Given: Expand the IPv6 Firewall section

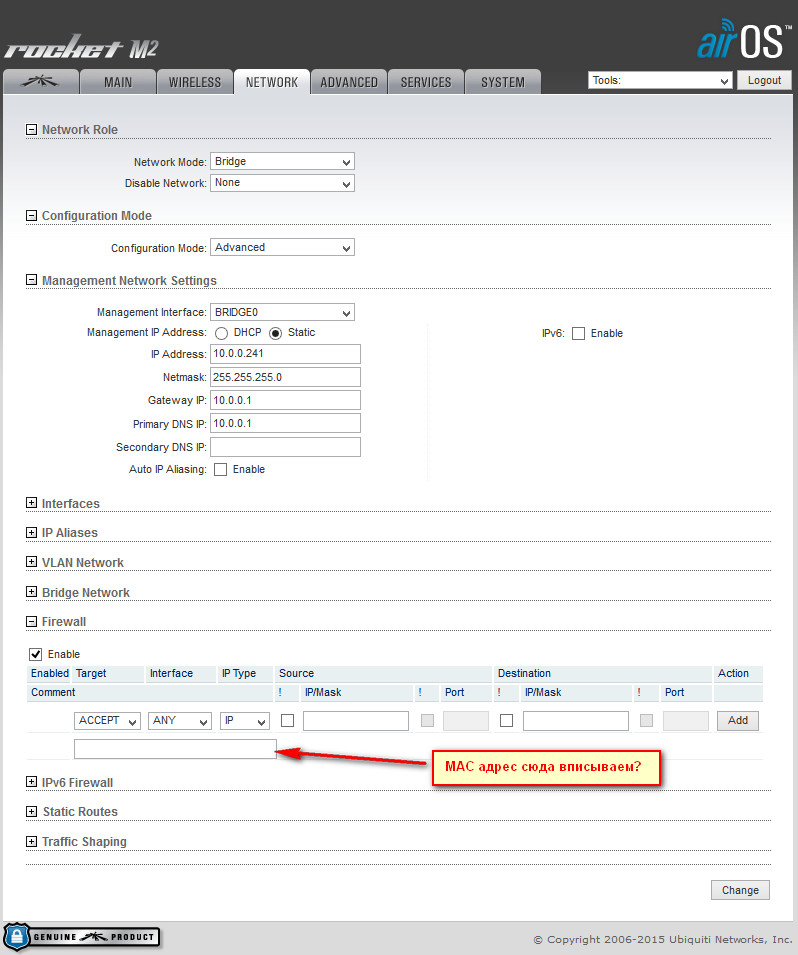Looking at the screenshot, I should (x=31, y=781).
